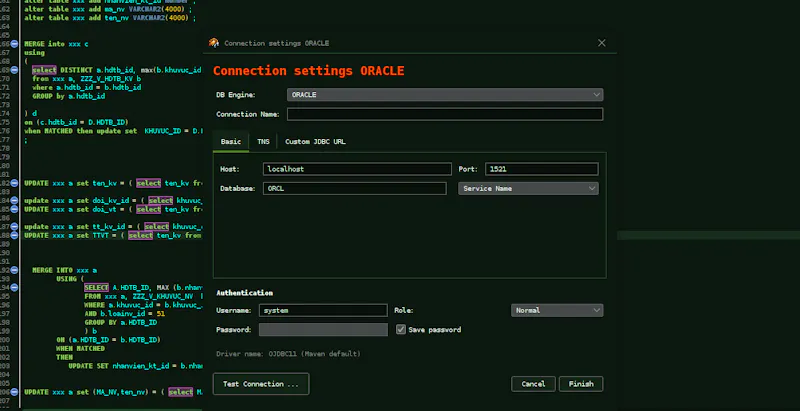Collapse the fold at update set tt_kv_id line

click(x=14, y=226)
